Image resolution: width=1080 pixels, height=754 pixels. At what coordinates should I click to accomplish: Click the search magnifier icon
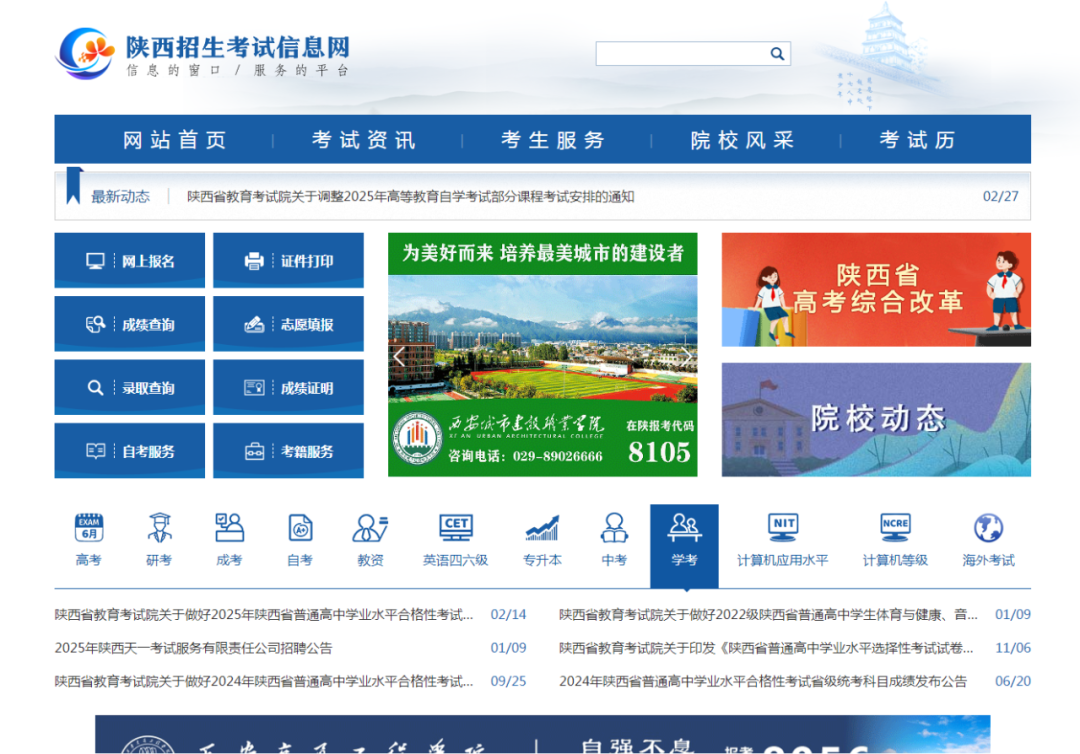777,54
